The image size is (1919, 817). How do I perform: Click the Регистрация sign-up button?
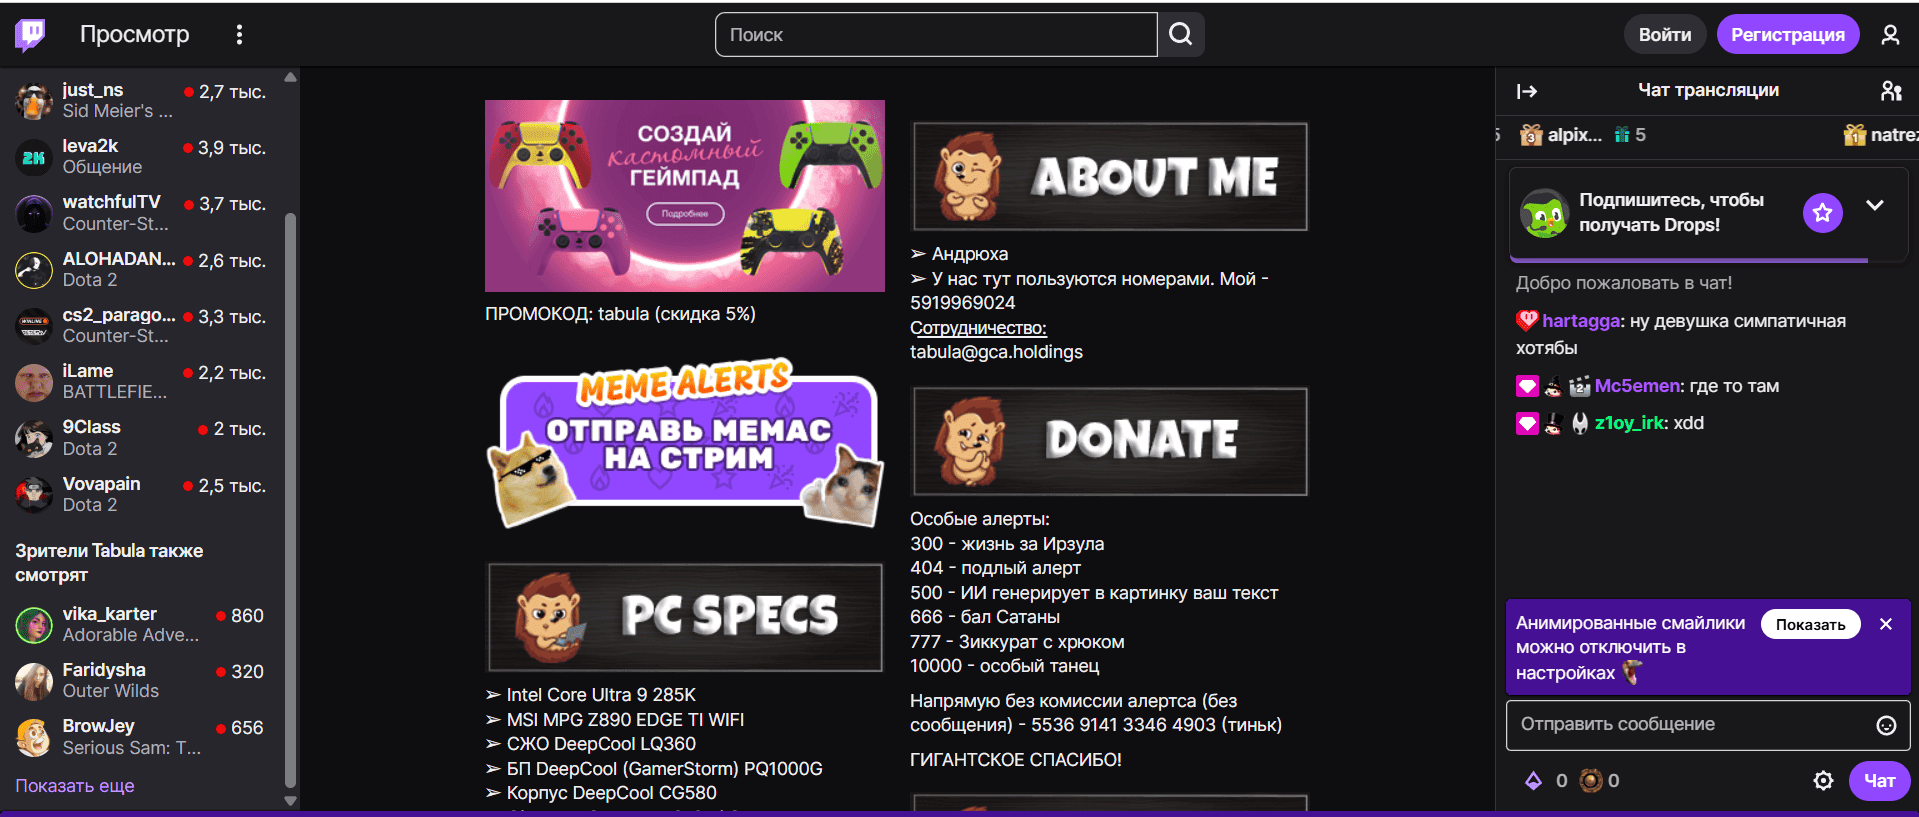[1787, 35]
